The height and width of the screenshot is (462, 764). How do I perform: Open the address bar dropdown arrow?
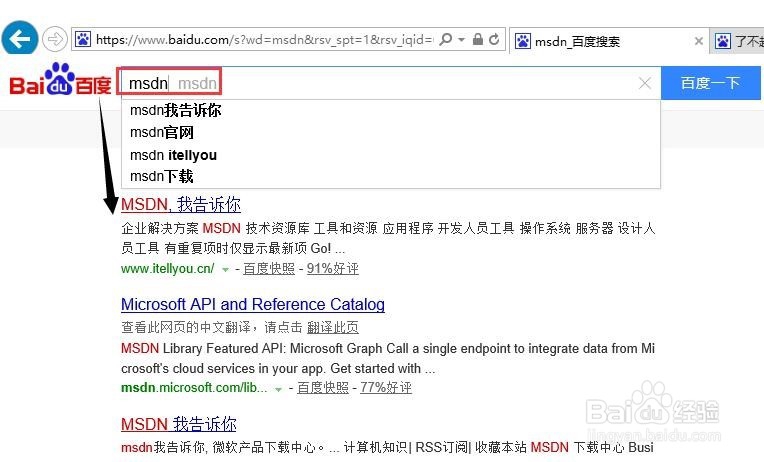[461, 39]
